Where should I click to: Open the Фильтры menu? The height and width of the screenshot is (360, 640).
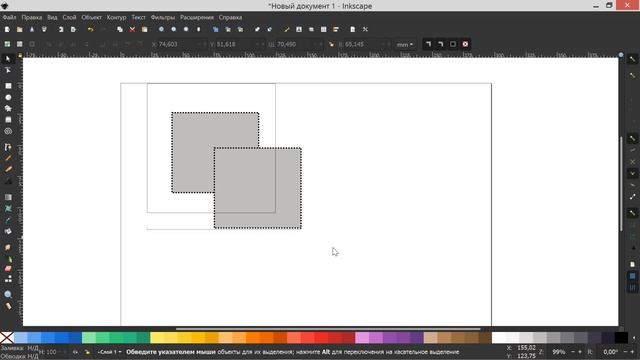(162, 18)
